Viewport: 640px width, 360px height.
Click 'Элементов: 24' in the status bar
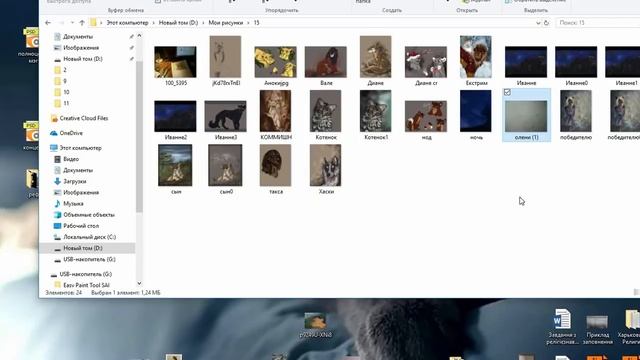click(64, 293)
